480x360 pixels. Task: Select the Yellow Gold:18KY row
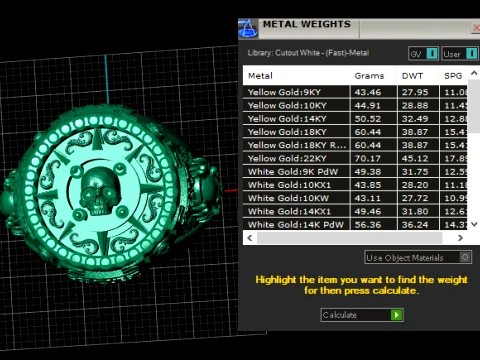click(355, 132)
